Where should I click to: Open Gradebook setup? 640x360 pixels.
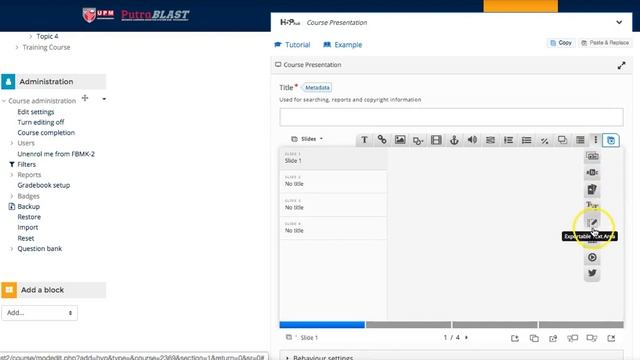click(44, 185)
